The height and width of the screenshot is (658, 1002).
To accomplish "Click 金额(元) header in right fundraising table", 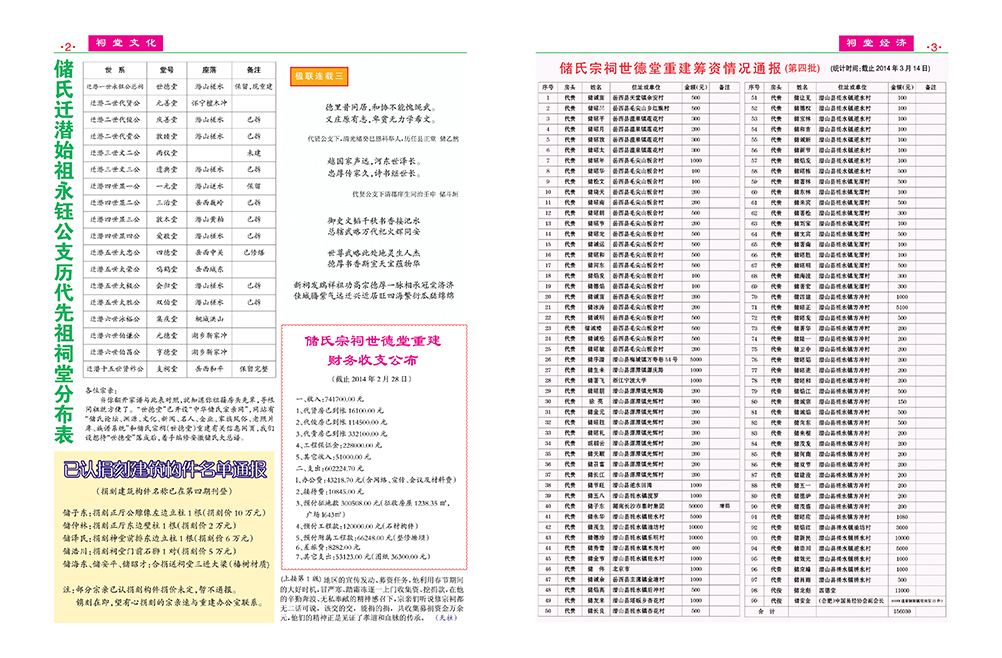I will click(902, 88).
